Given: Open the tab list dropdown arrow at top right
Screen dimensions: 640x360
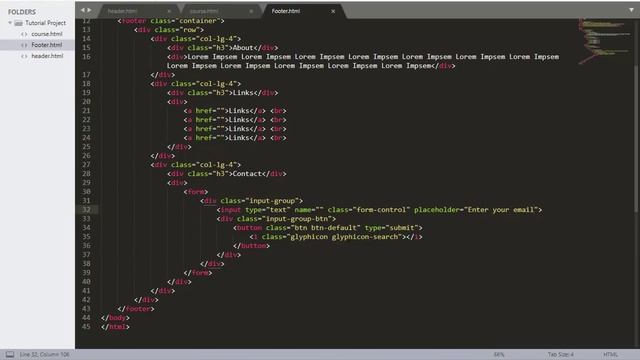Looking at the screenshot, I should pyautogui.click(x=631, y=10).
